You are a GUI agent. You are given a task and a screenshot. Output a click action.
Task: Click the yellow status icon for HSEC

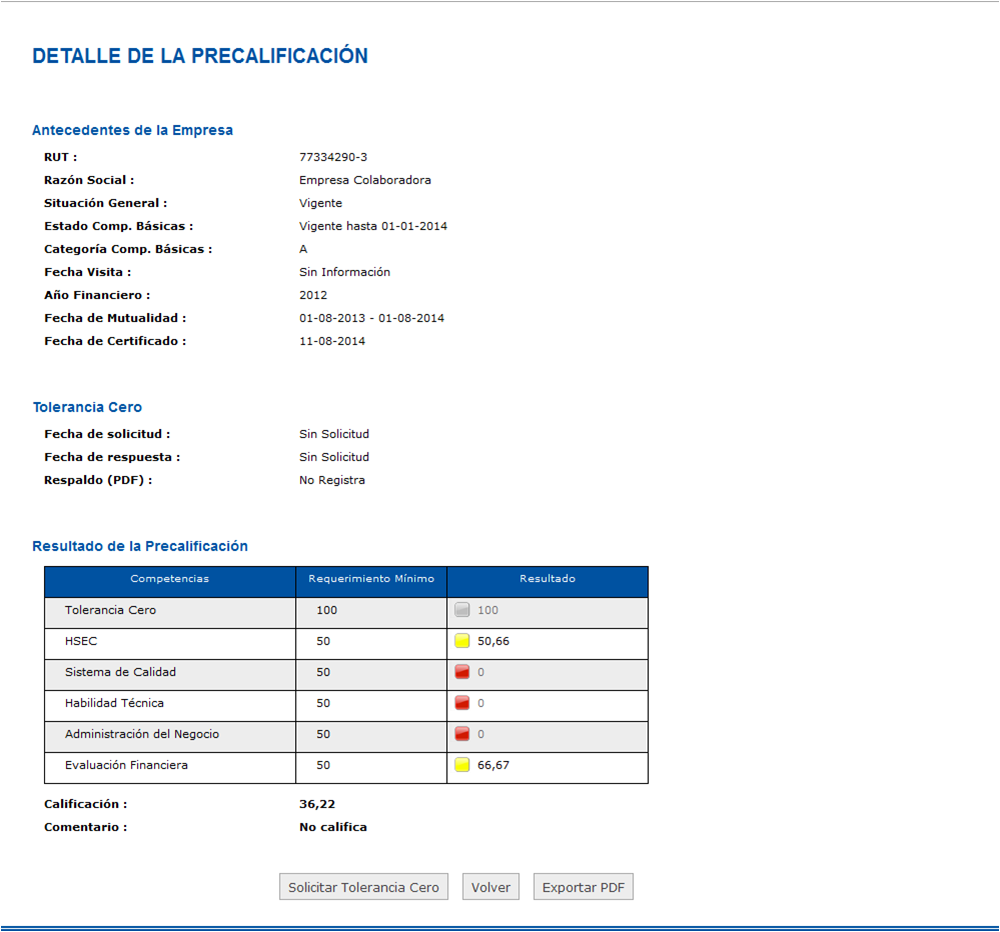coord(462,641)
